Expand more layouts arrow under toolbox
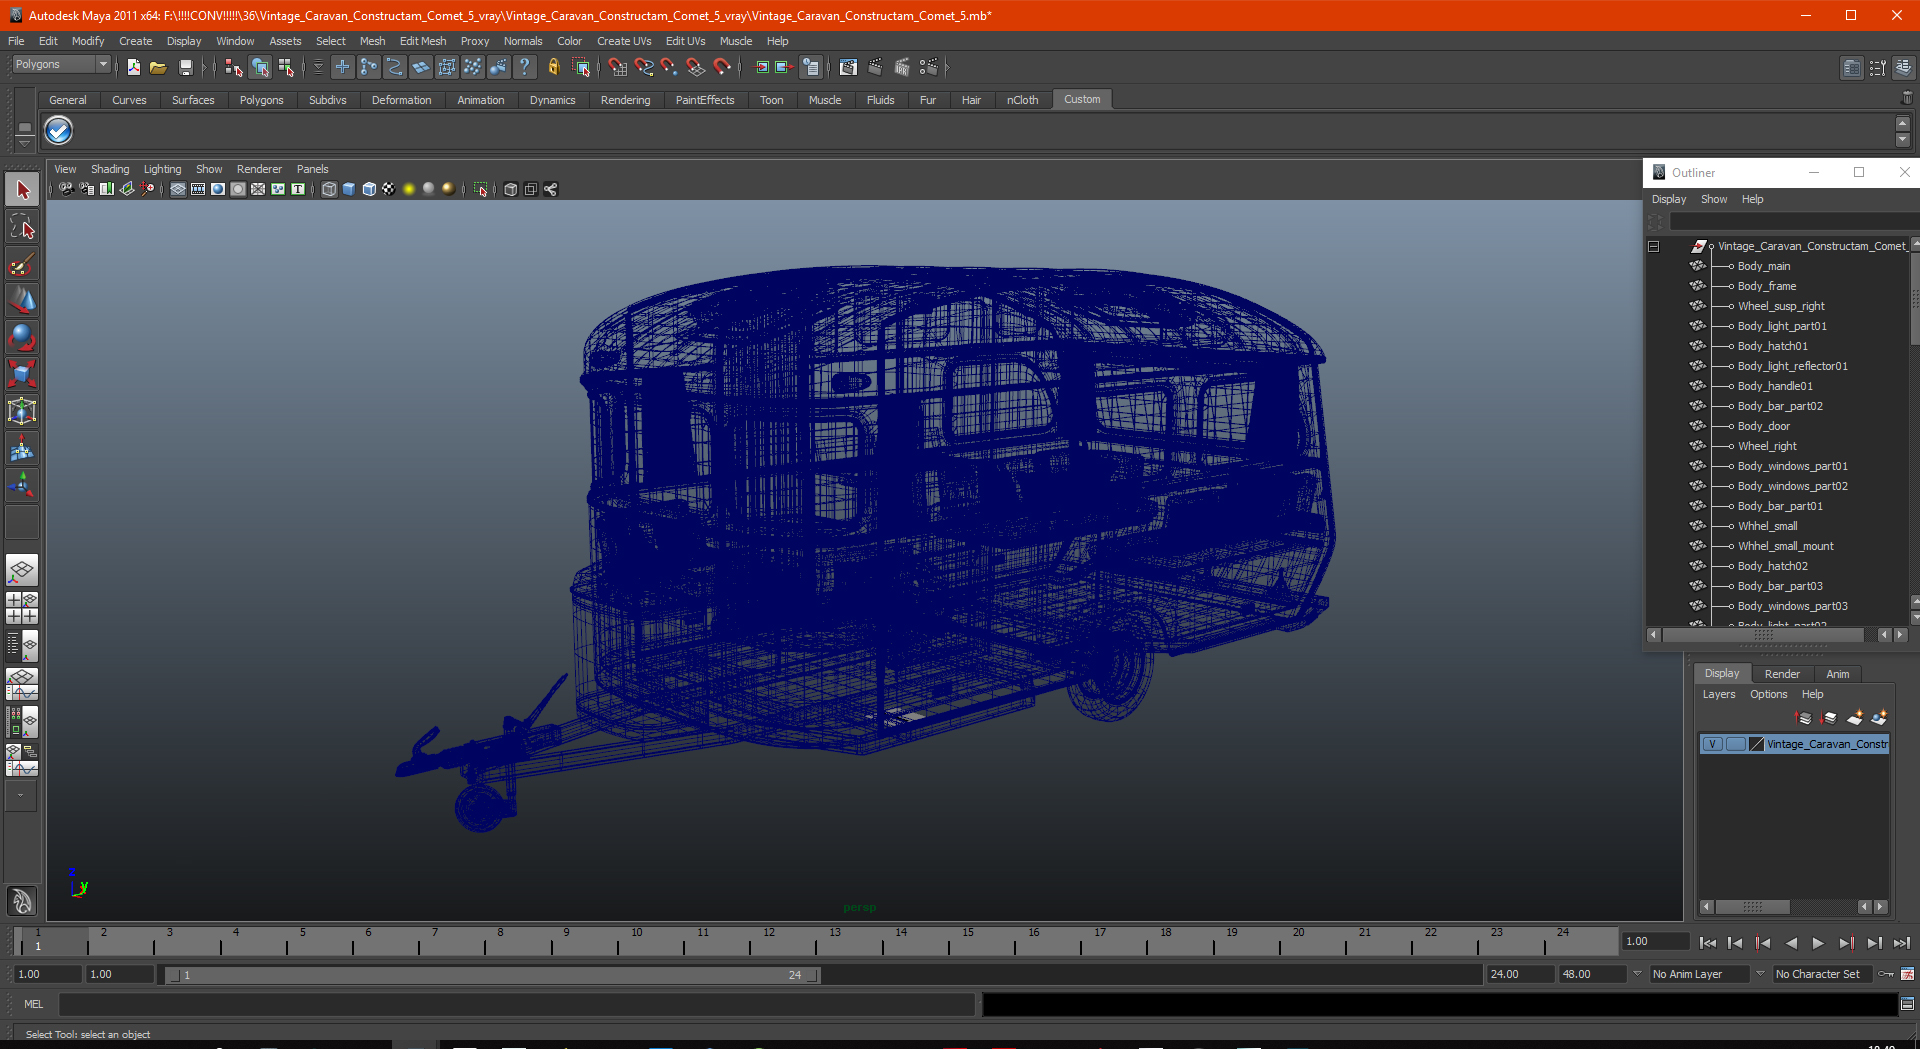The image size is (1920, 1049). tap(21, 796)
